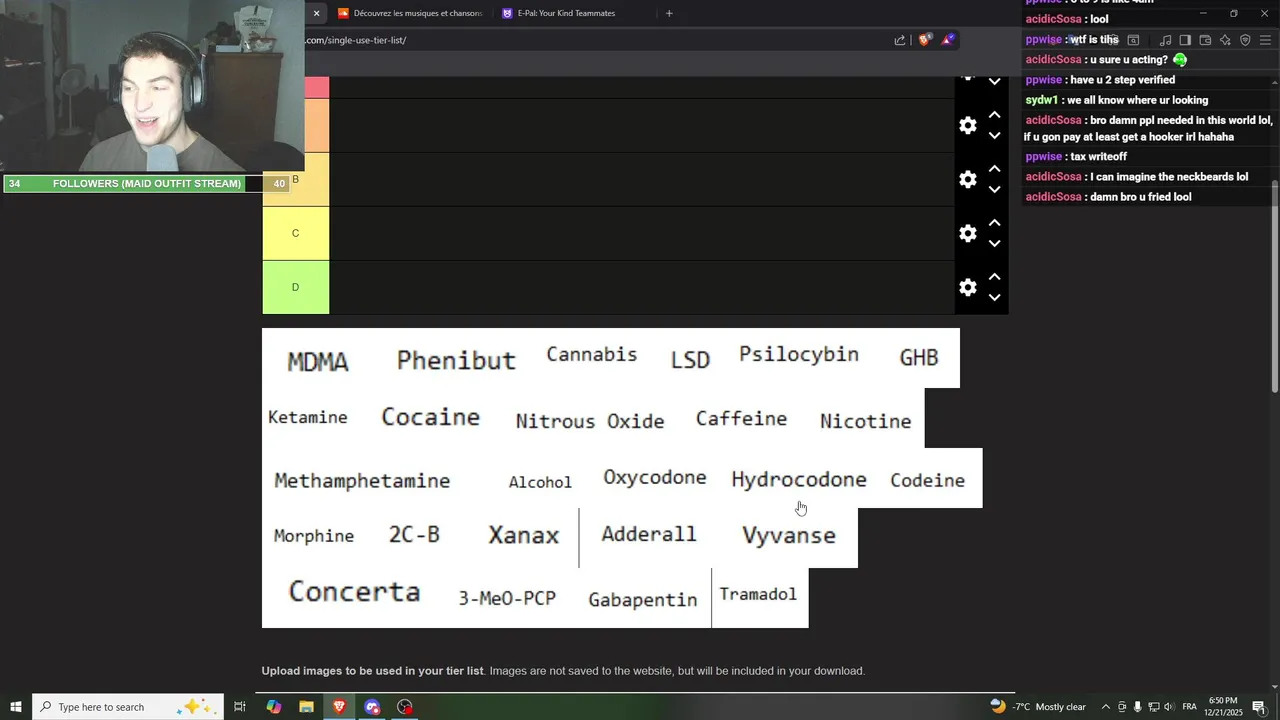Move the B tier row up
Image resolution: width=1280 pixels, height=720 pixels.
coord(994,169)
